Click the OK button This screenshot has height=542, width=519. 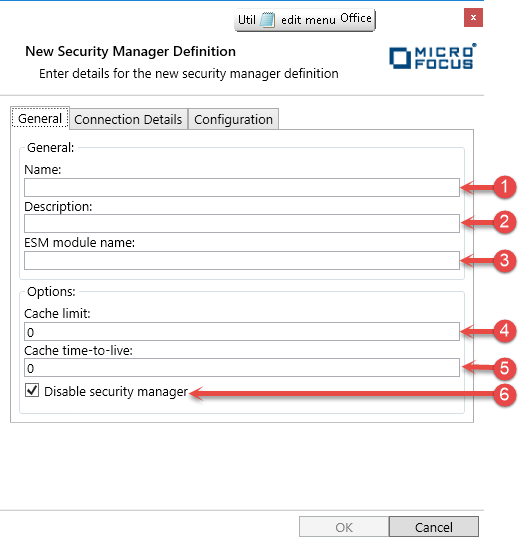[x=344, y=527]
